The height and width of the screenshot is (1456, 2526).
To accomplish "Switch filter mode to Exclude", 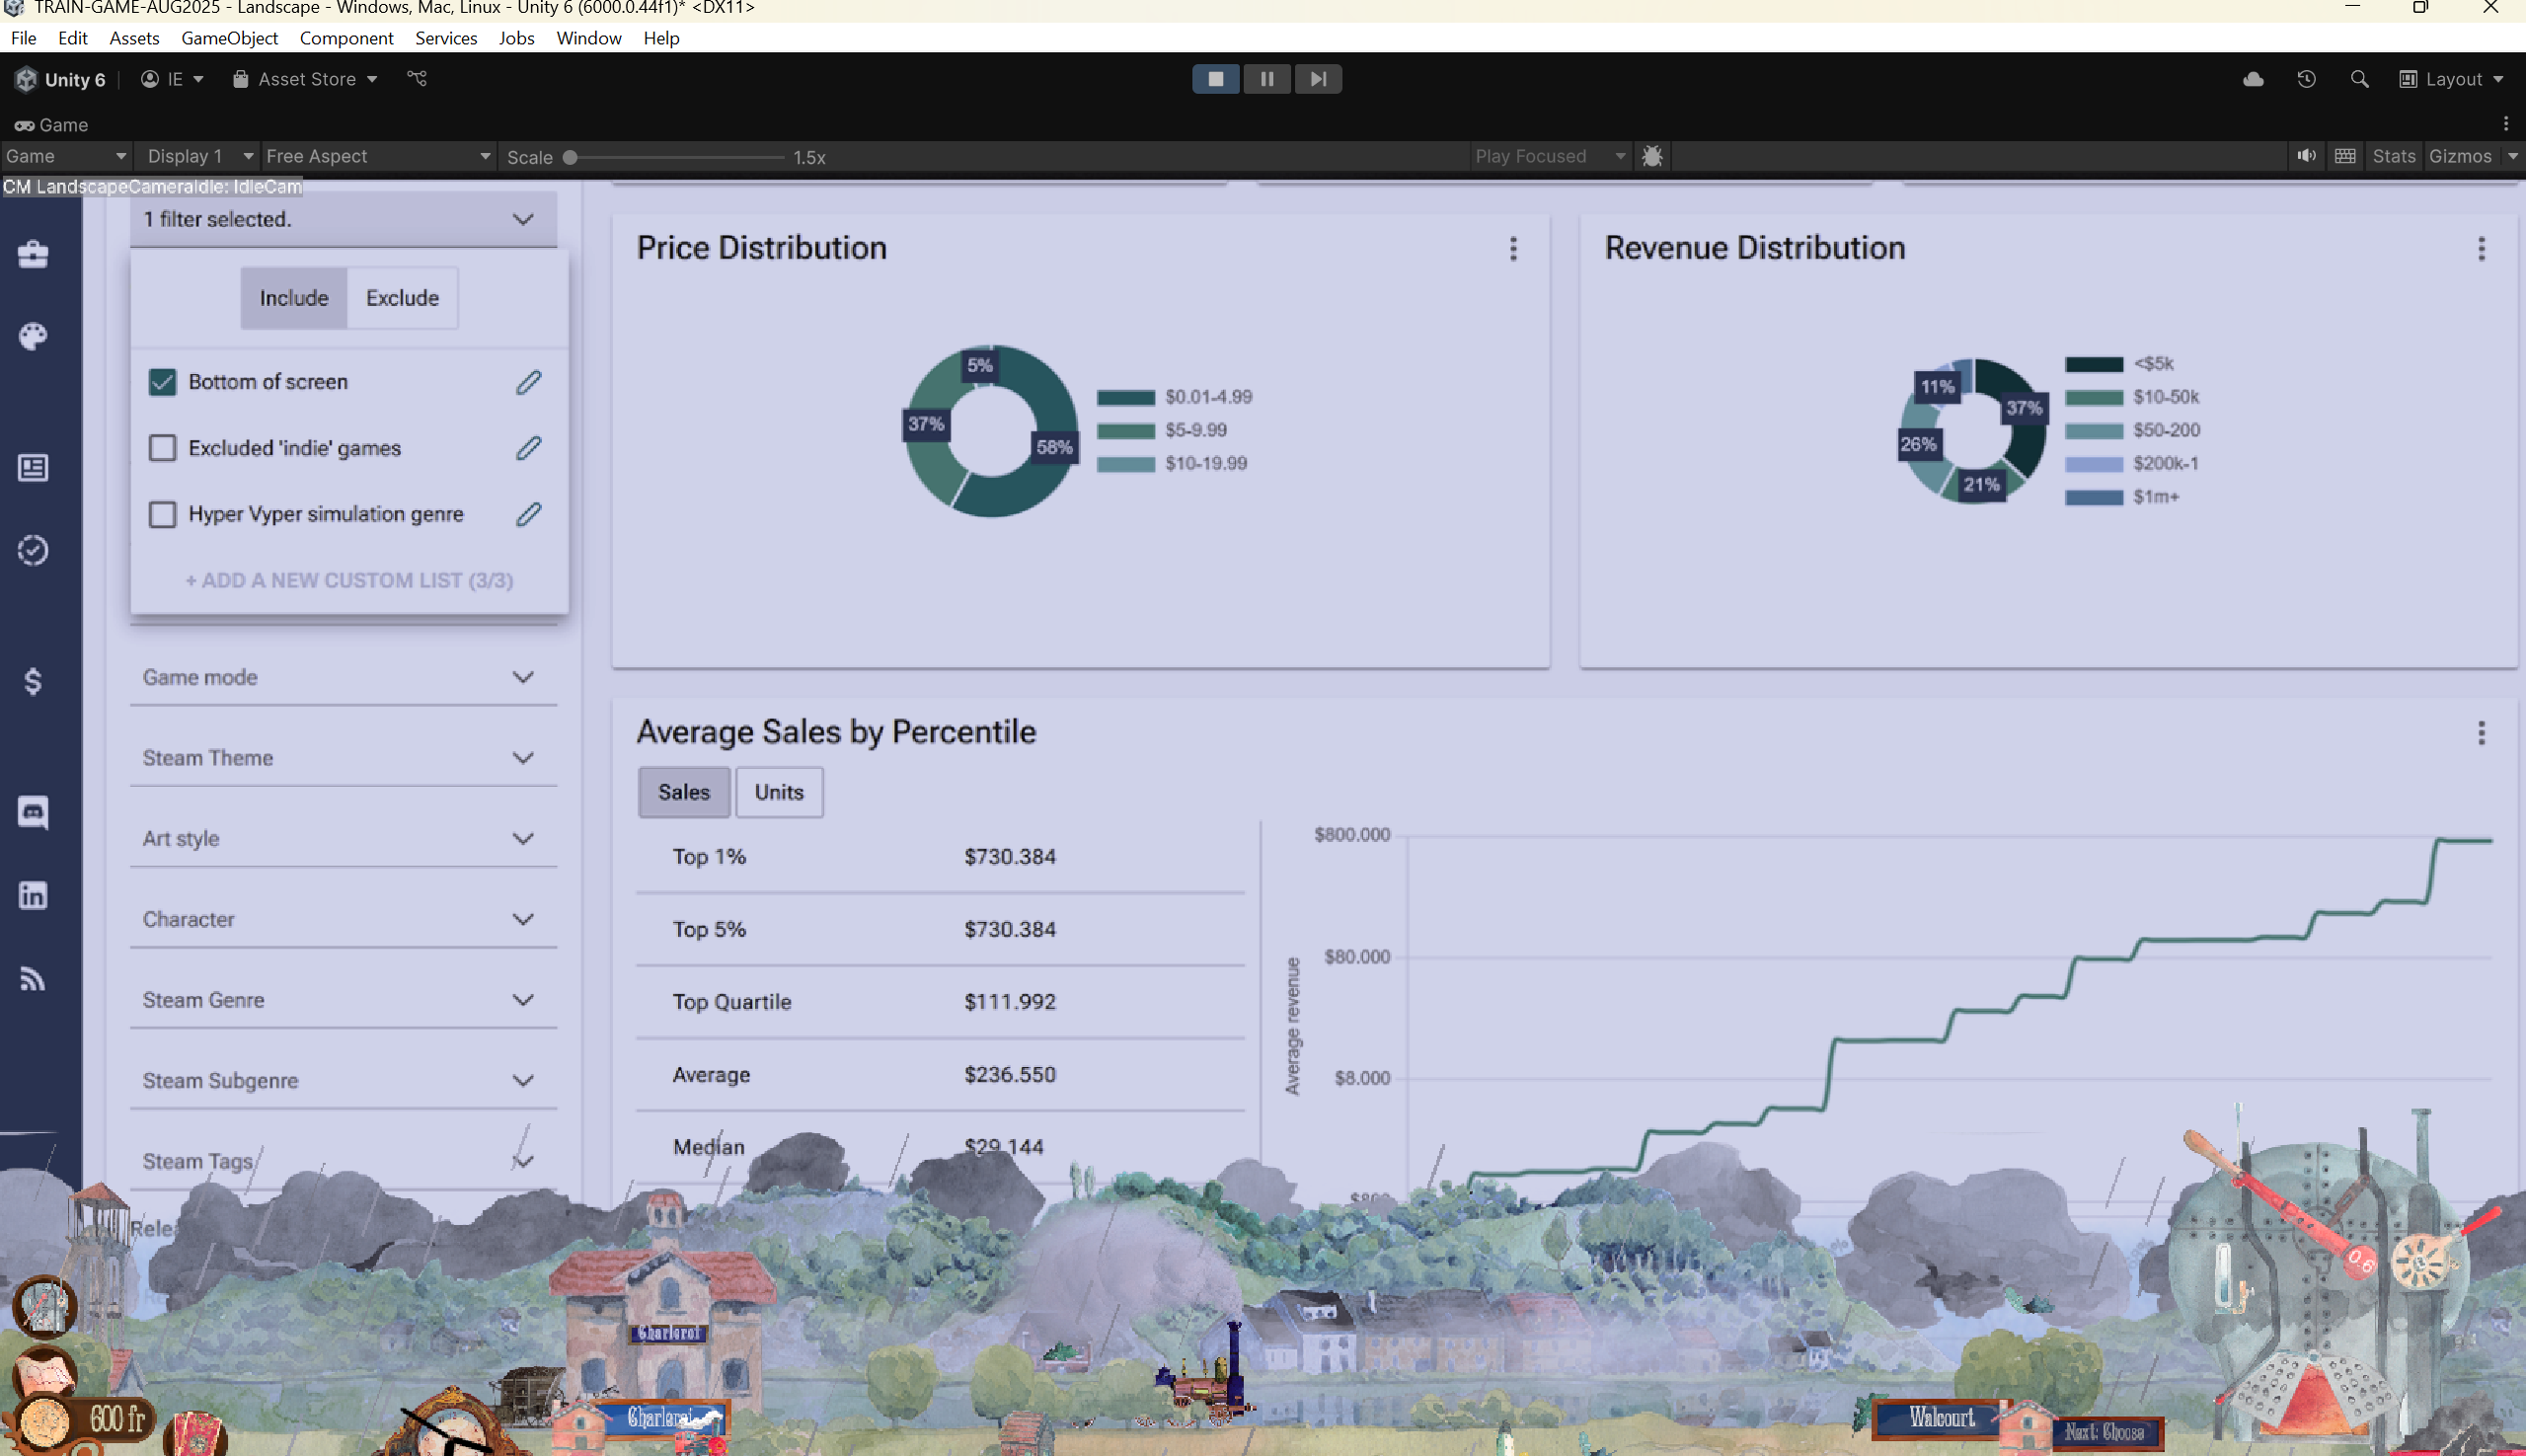I will [402, 298].
